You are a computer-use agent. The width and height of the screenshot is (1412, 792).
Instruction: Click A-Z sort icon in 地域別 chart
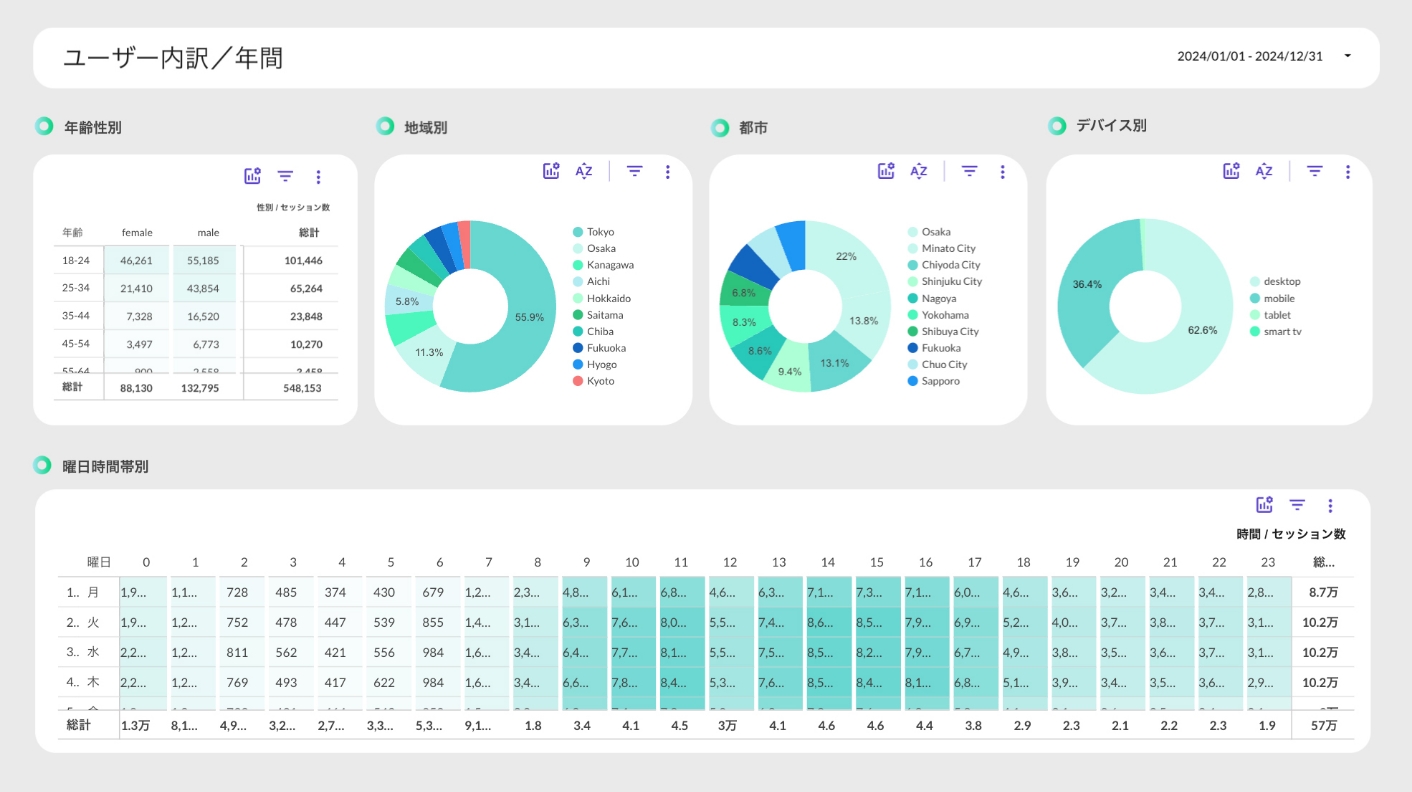pos(584,171)
